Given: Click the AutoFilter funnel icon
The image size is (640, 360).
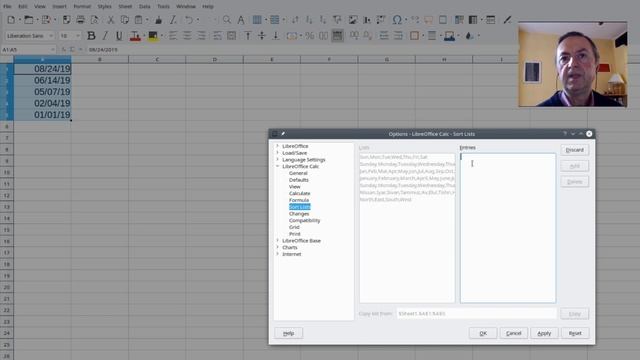Looking at the screenshot, I should coord(337,20).
